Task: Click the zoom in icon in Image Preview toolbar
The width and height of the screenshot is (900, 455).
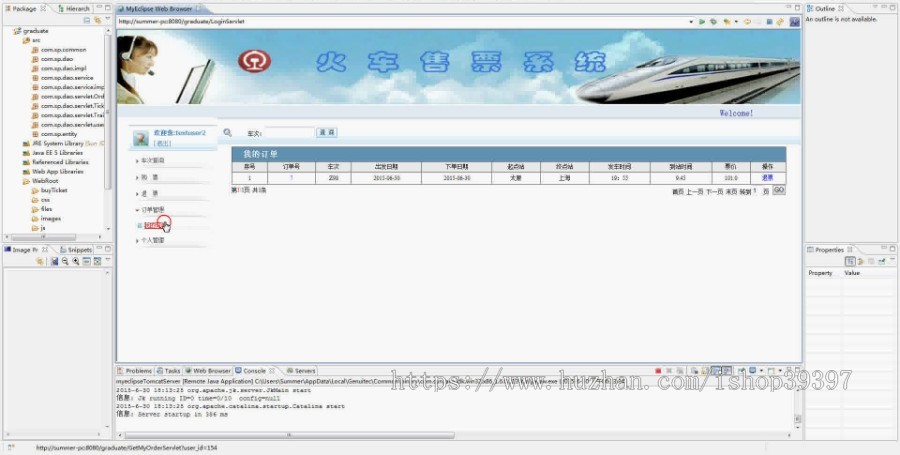Action: click(76, 261)
